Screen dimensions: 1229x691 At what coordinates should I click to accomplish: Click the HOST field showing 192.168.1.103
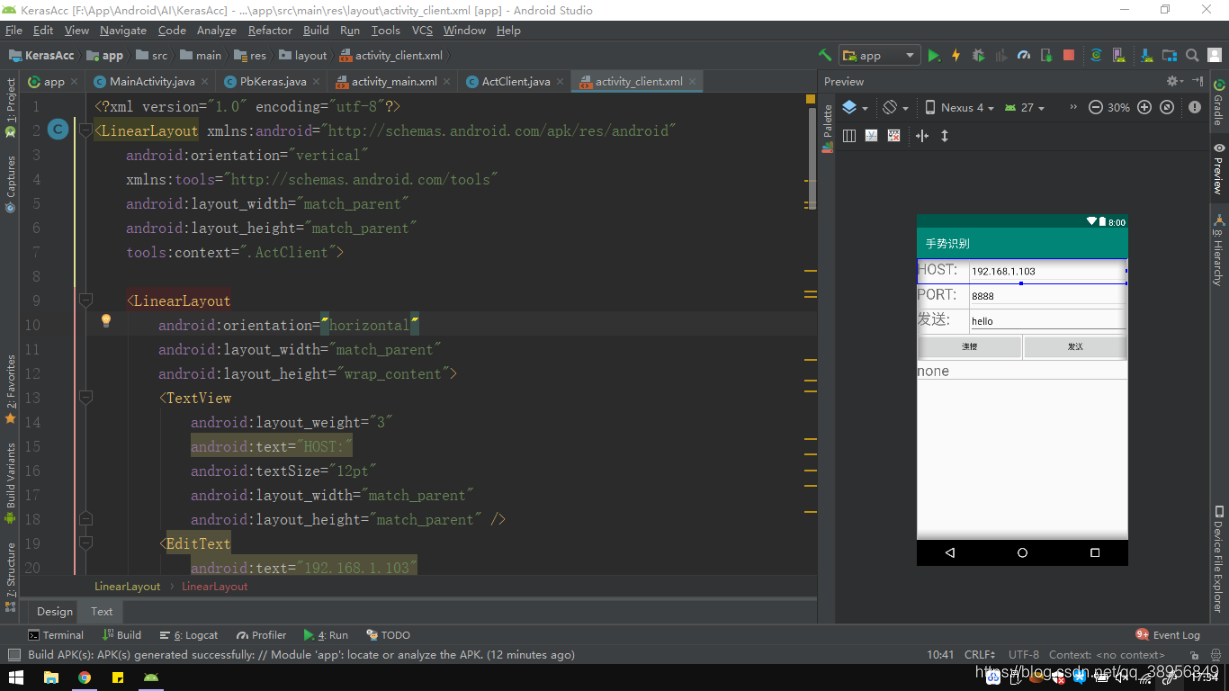(1047, 271)
